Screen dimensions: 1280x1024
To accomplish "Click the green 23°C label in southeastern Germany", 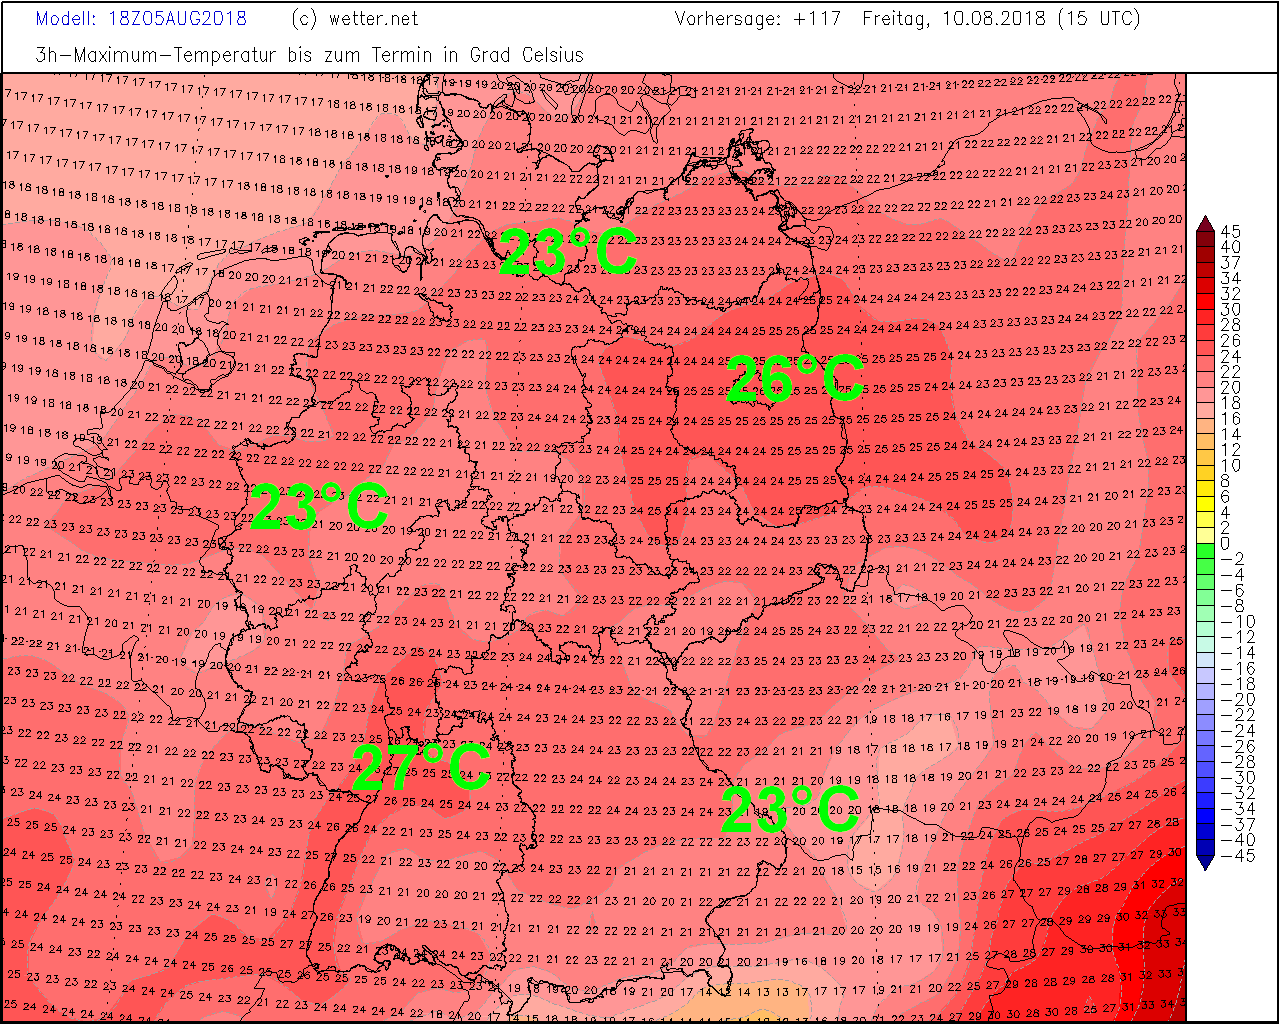I will 789,809.
